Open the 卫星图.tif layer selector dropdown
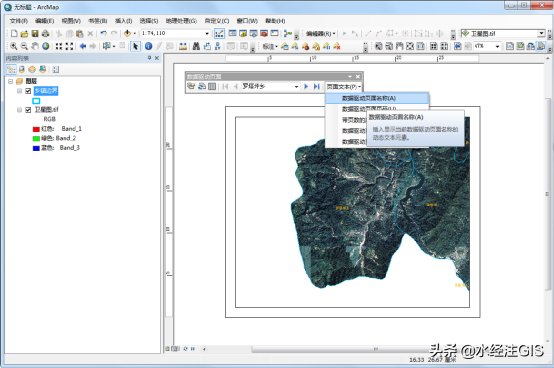The width and height of the screenshot is (554, 368). coord(541,34)
